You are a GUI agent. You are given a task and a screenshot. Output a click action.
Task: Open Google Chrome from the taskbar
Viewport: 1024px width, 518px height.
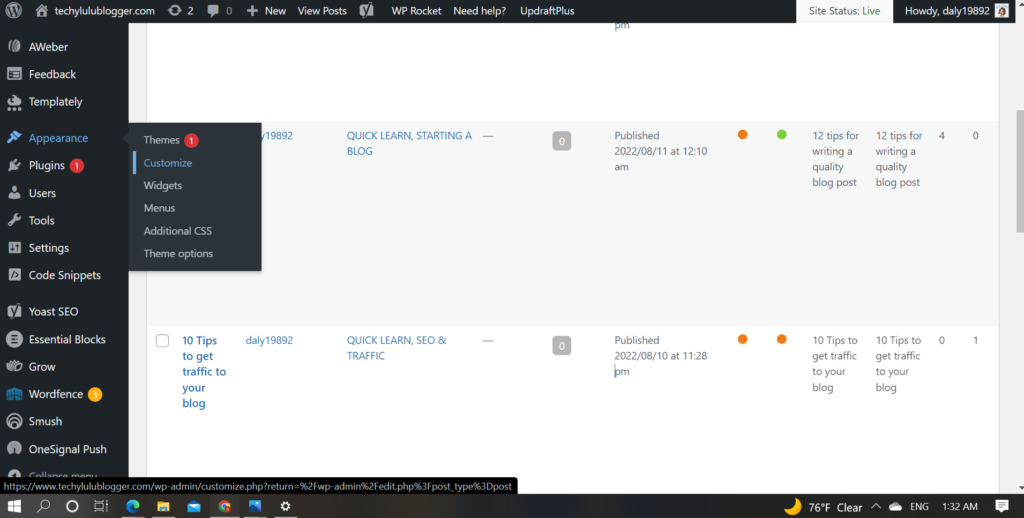225,507
